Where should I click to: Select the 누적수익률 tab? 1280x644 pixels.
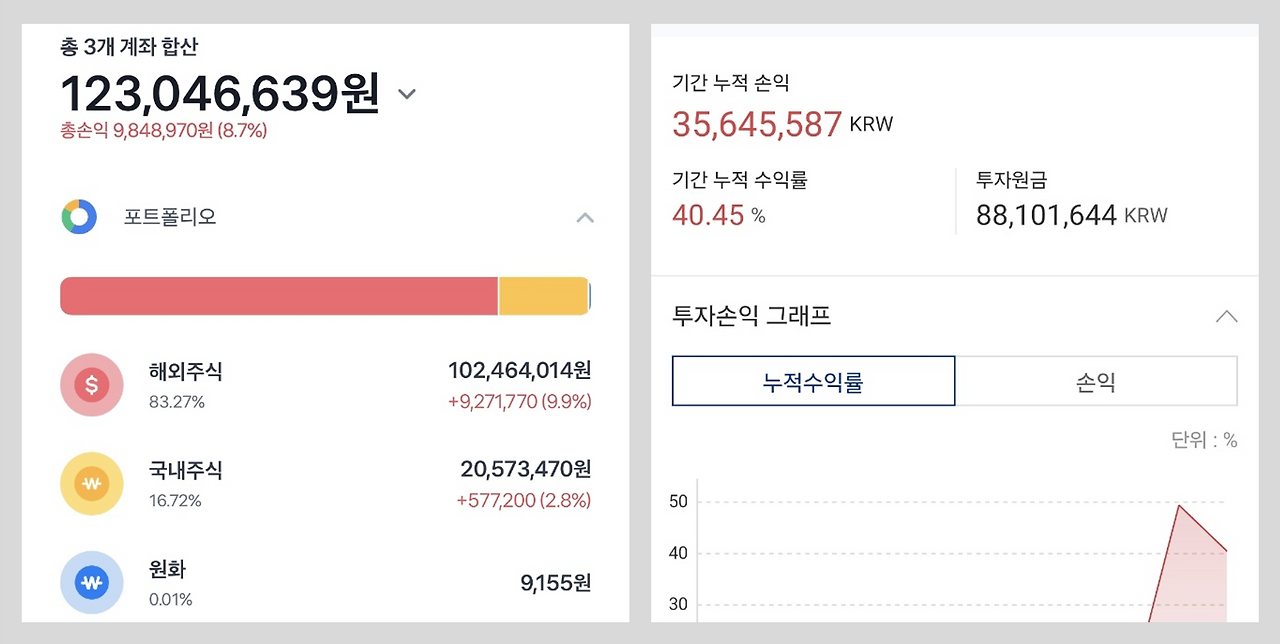coord(813,381)
